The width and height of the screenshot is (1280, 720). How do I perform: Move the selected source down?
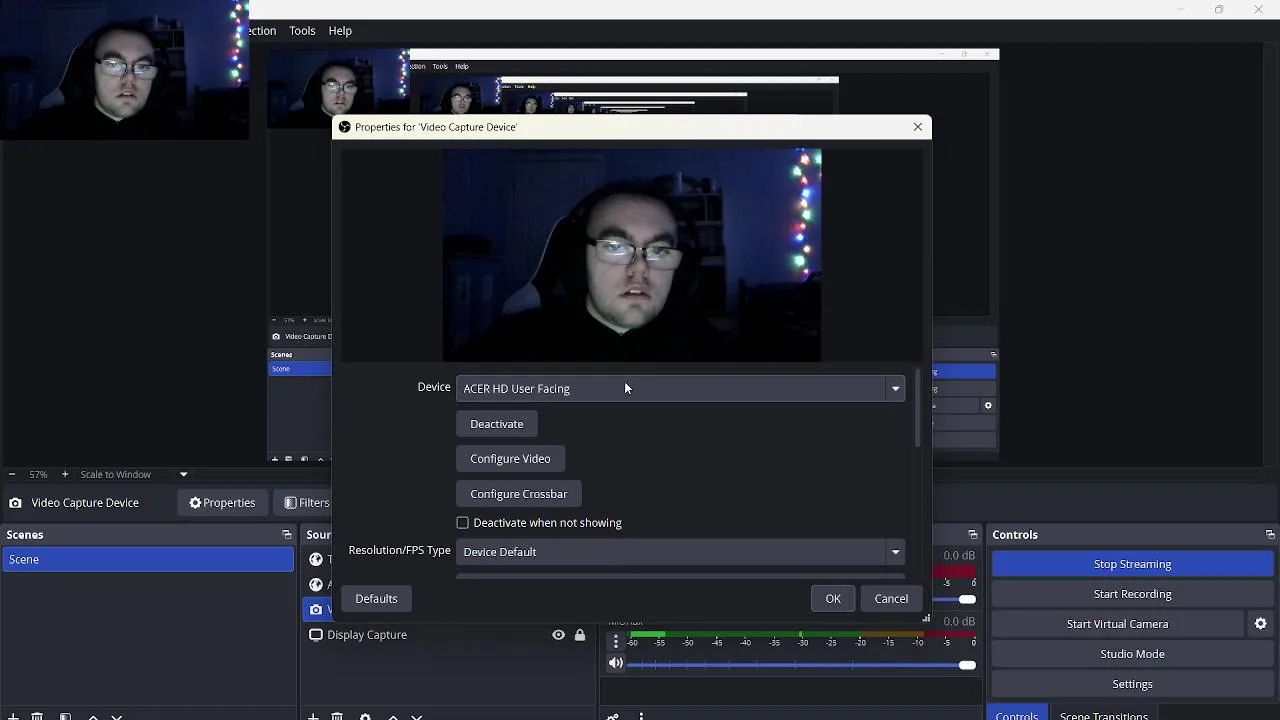click(417, 716)
